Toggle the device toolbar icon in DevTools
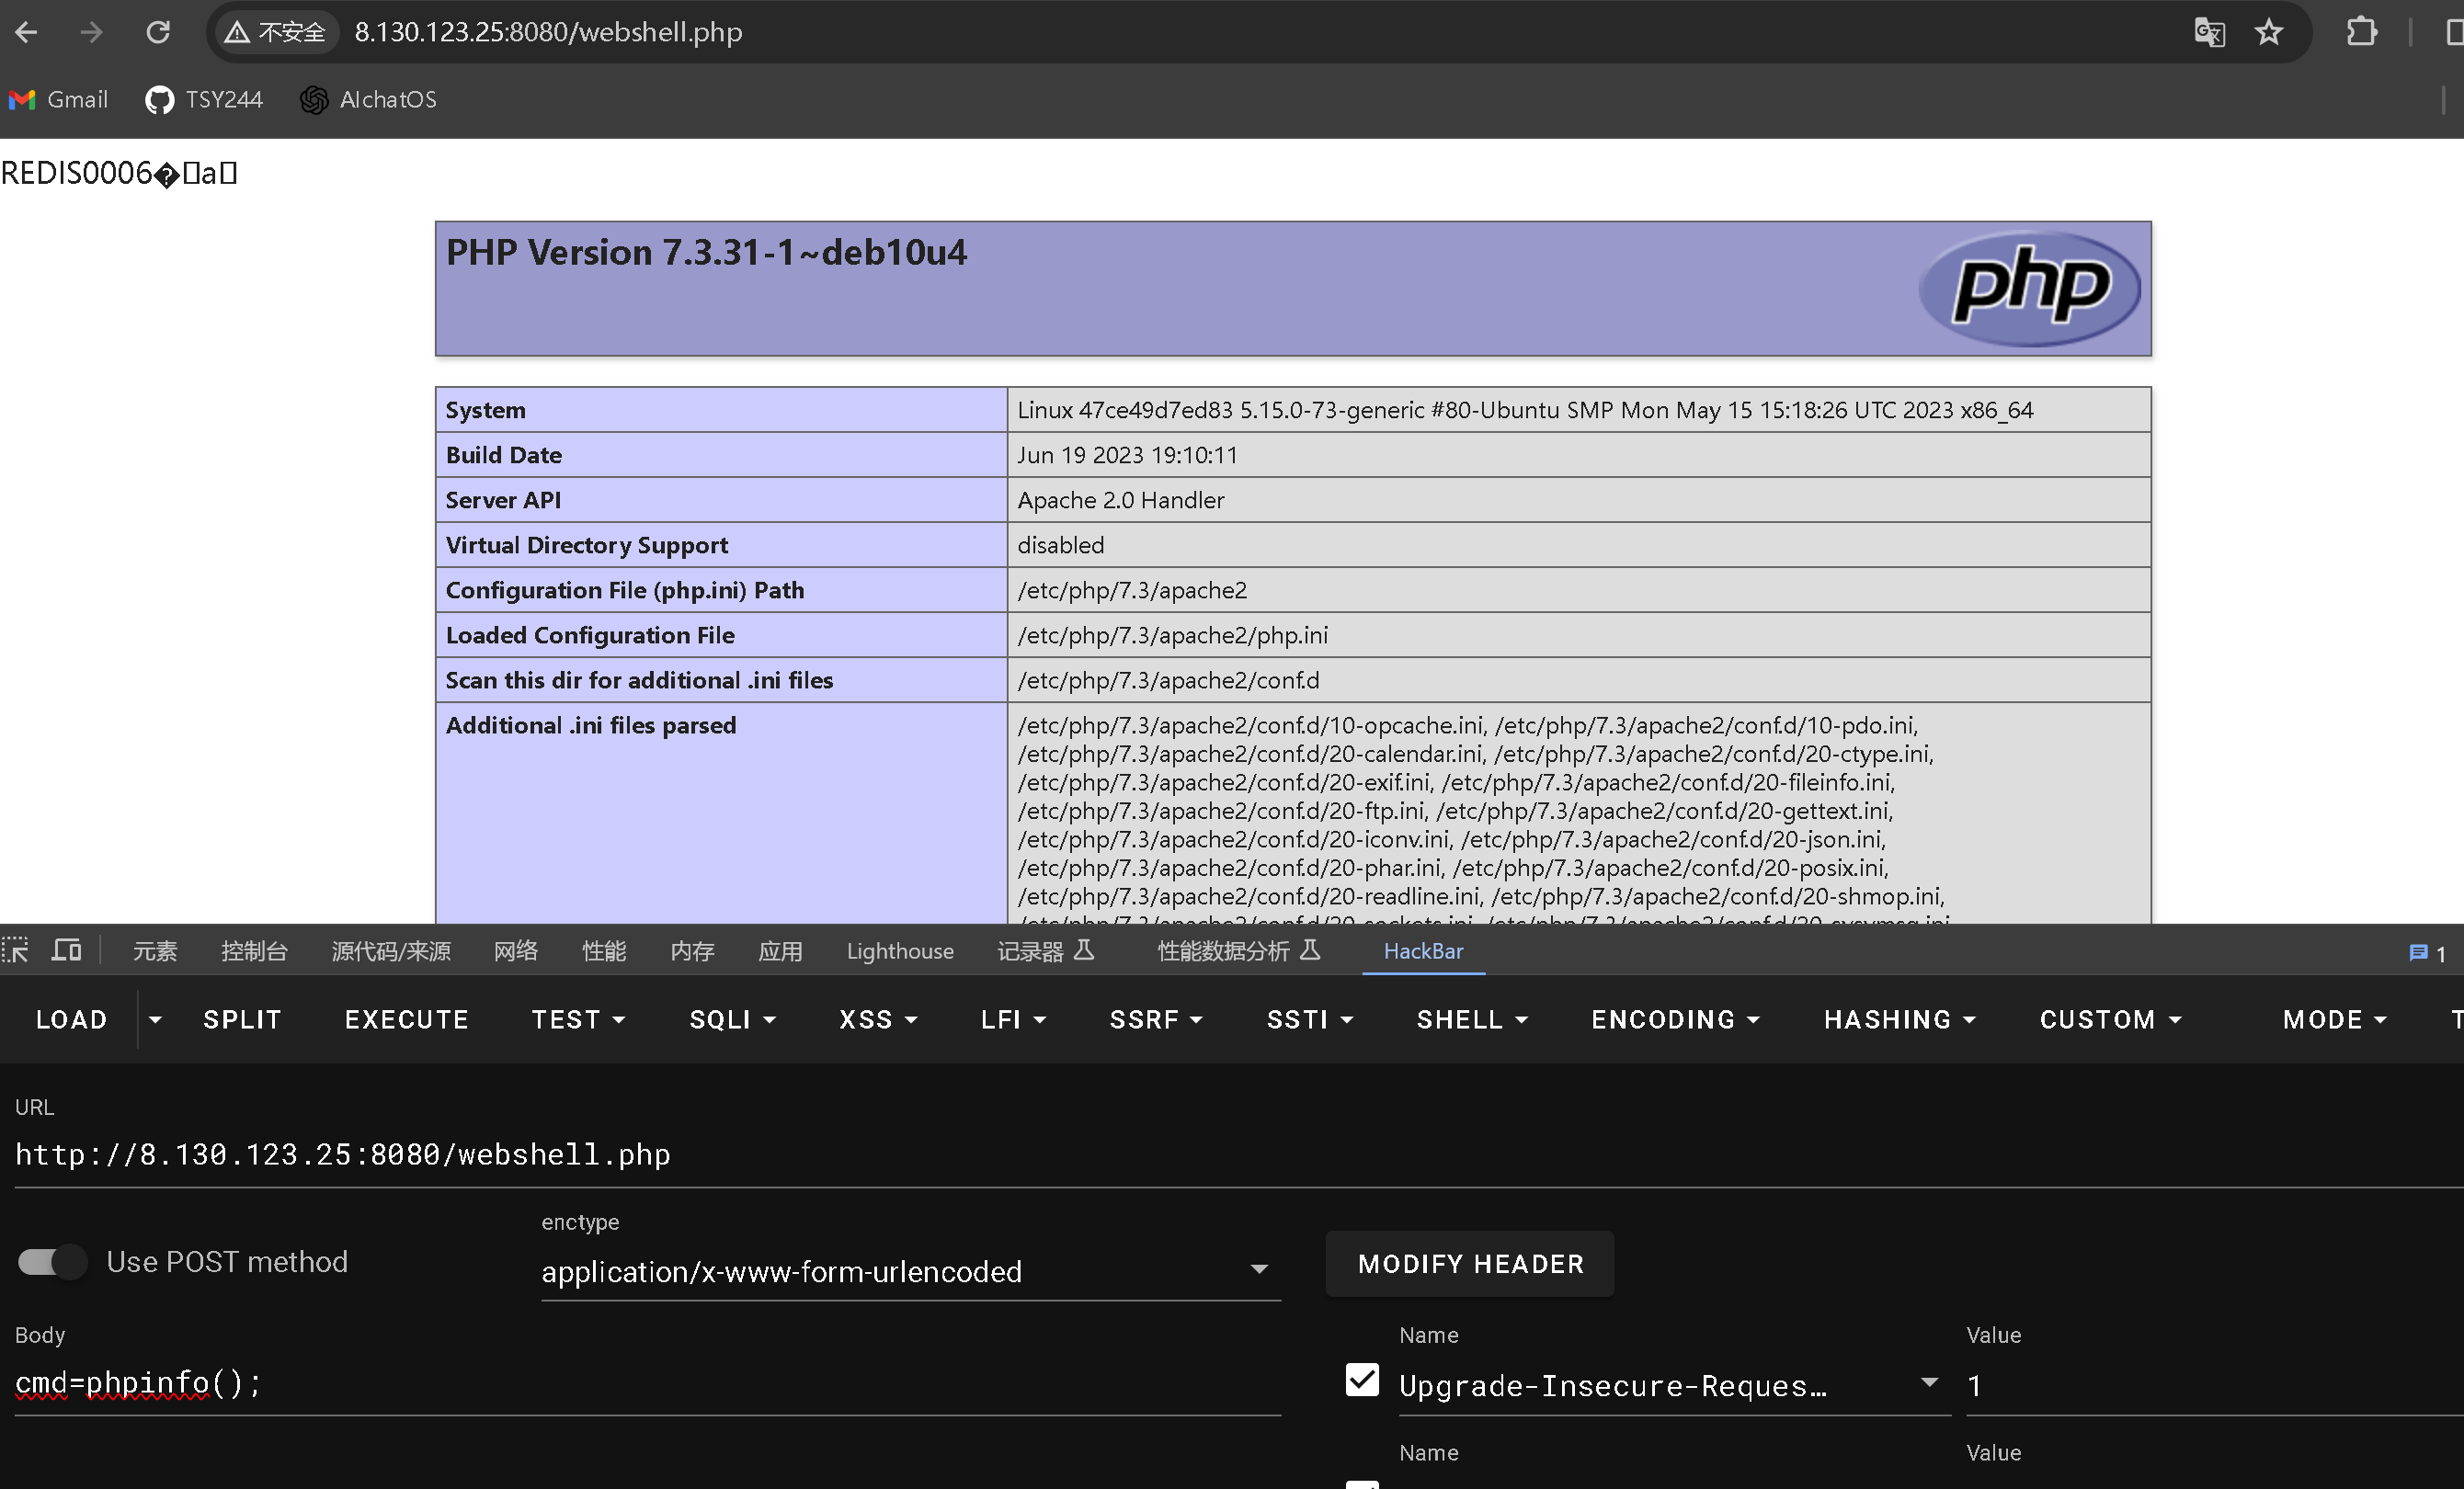Viewport: 2464px width, 1489px height. point(67,950)
